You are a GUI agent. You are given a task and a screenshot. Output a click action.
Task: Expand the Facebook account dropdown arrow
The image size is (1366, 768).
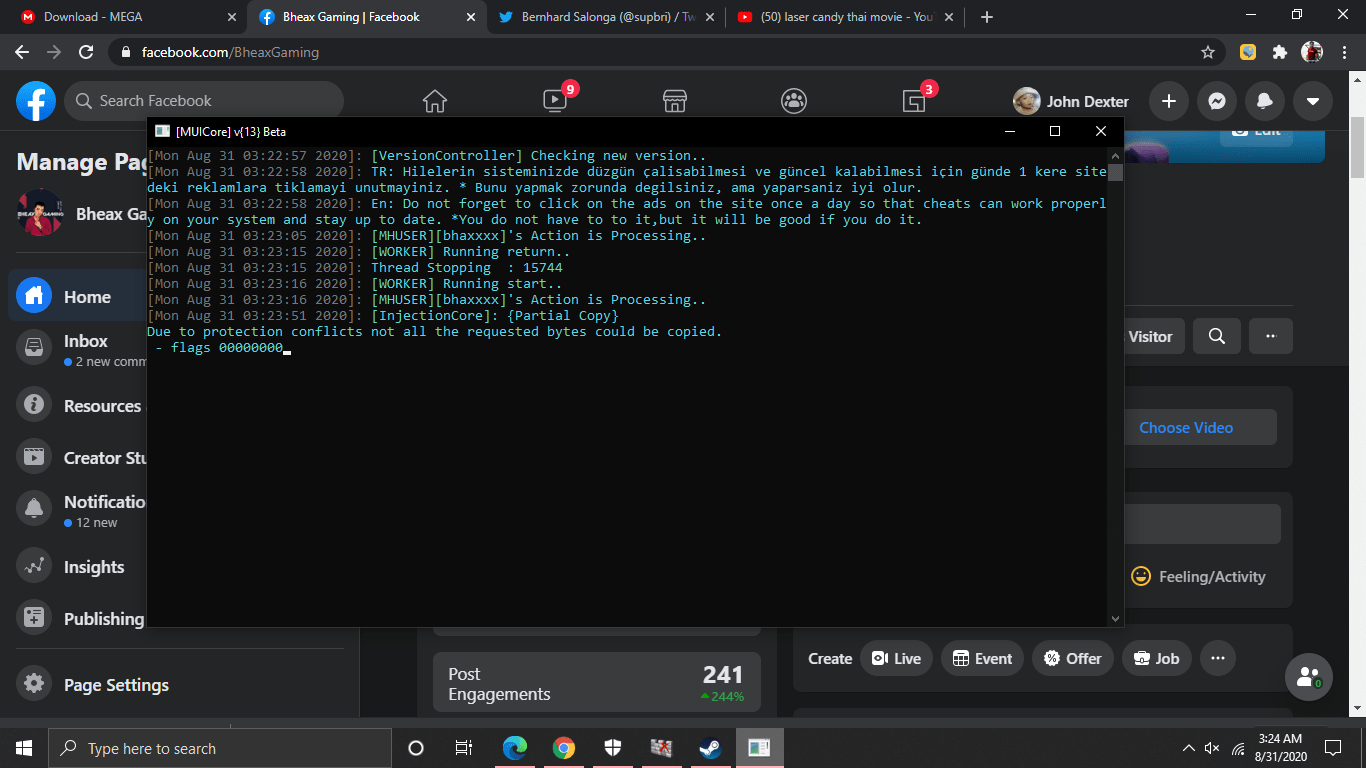[x=1312, y=101]
